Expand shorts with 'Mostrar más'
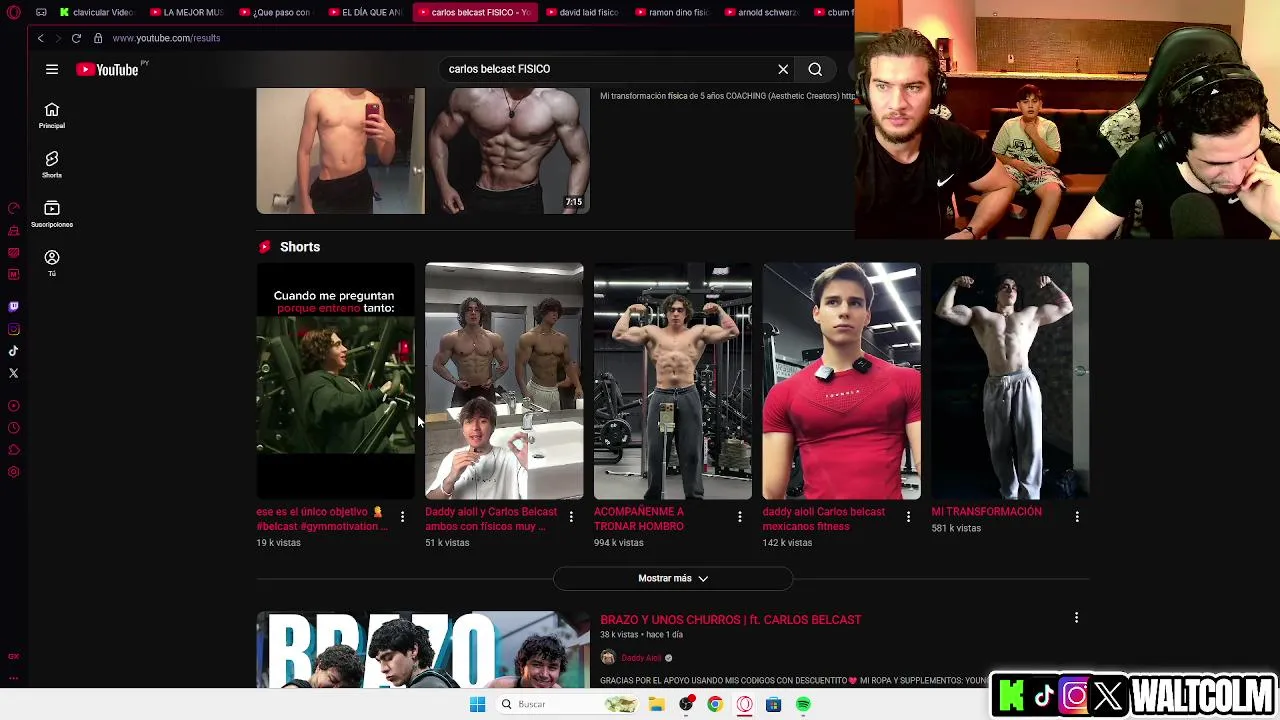The image size is (1280, 720). [673, 578]
